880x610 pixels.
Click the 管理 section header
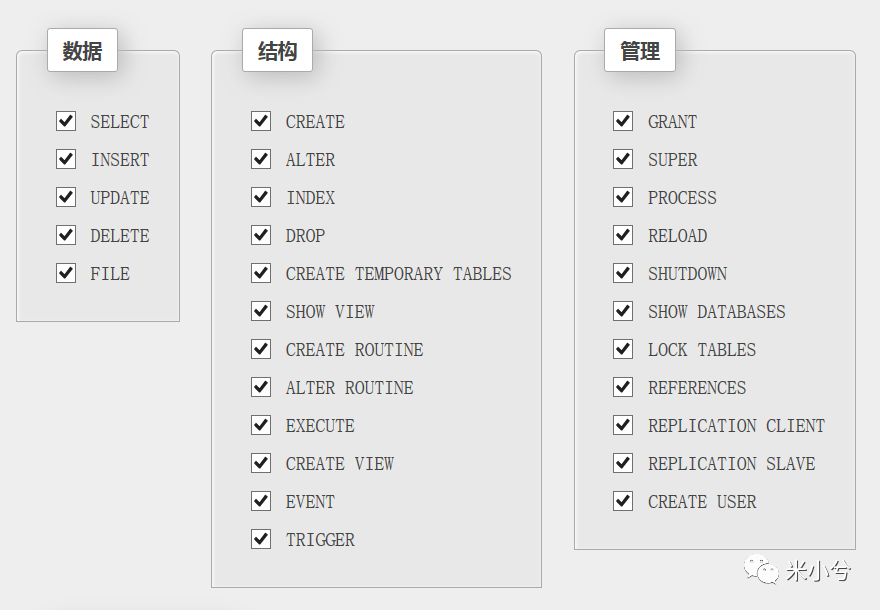click(640, 51)
